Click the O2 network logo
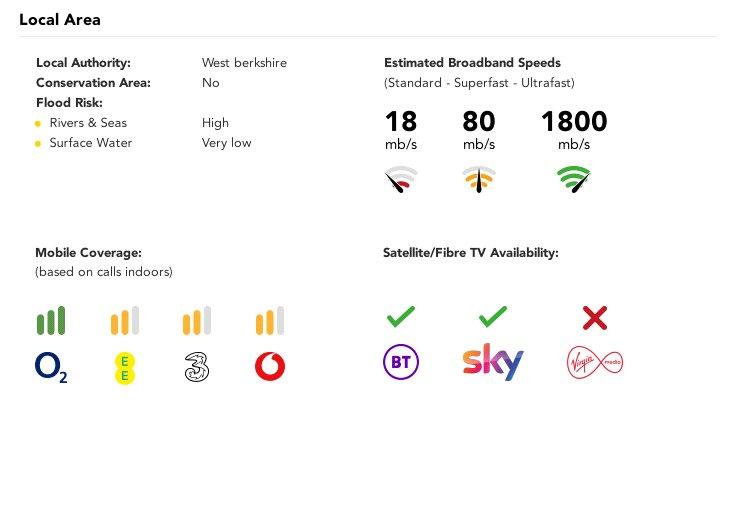 [51, 367]
